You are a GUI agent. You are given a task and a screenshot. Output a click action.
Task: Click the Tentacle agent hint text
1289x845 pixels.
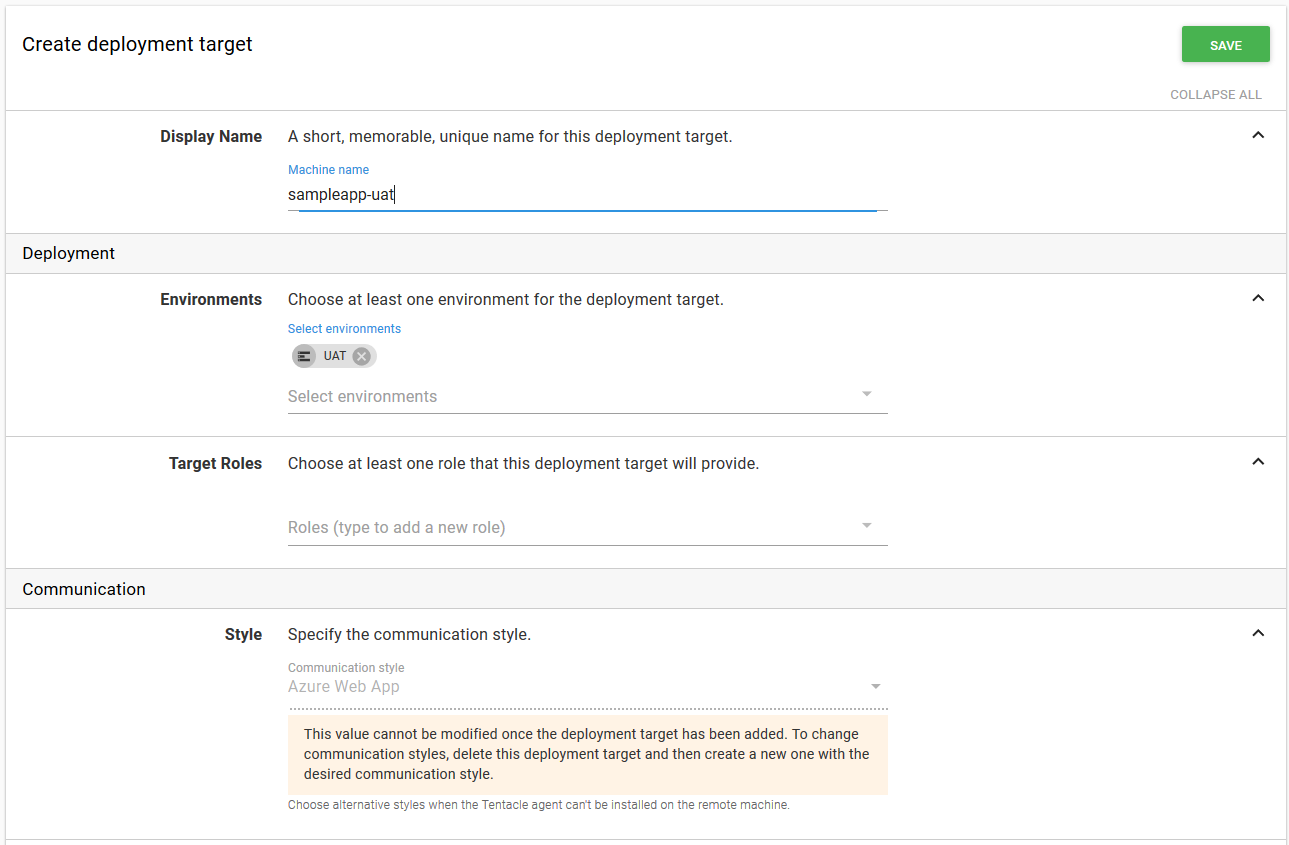(x=539, y=805)
